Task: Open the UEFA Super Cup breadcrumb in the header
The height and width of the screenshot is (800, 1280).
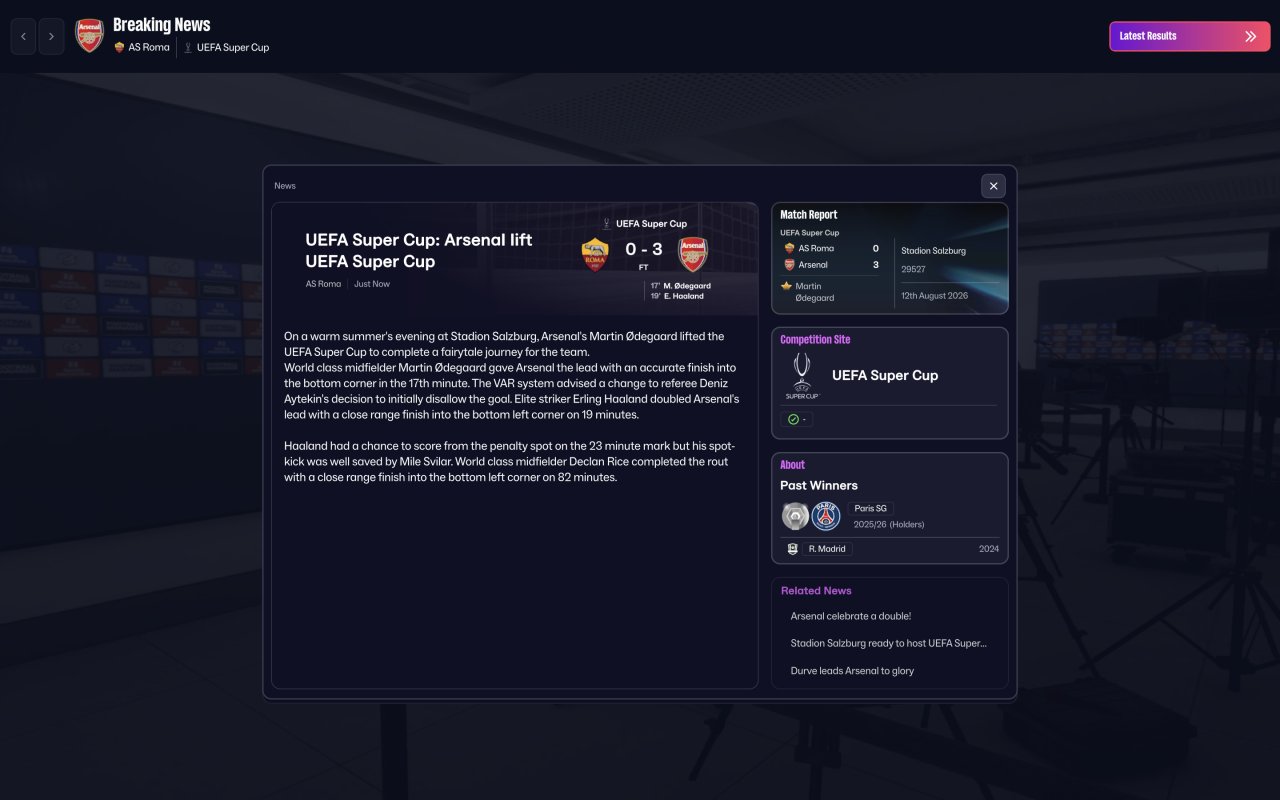Action: [226, 47]
